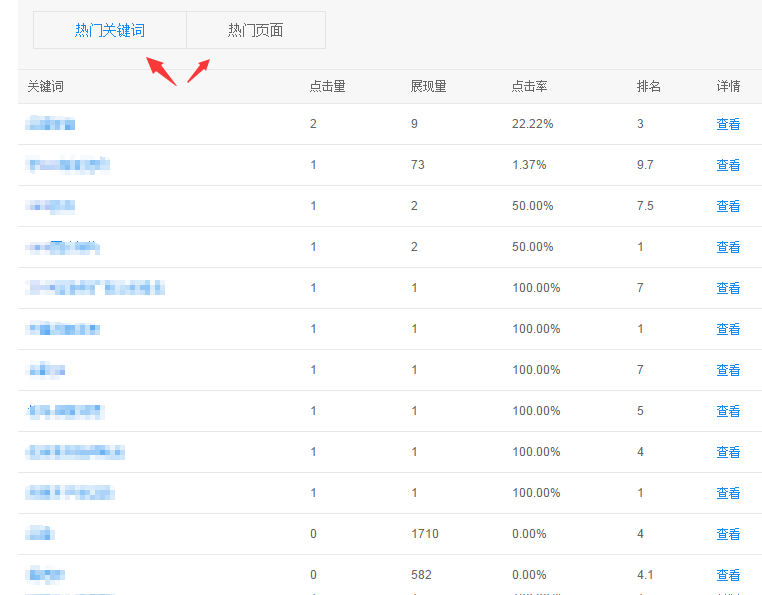This screenshot has width=762, height=595.
Task: View details for the row with 582 impressions
Action: [x=728, y=575]
